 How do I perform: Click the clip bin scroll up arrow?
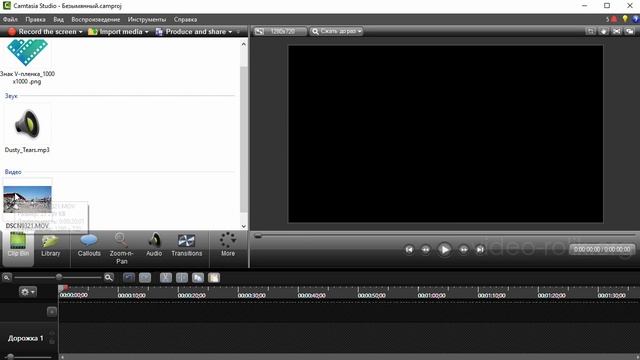244,44
